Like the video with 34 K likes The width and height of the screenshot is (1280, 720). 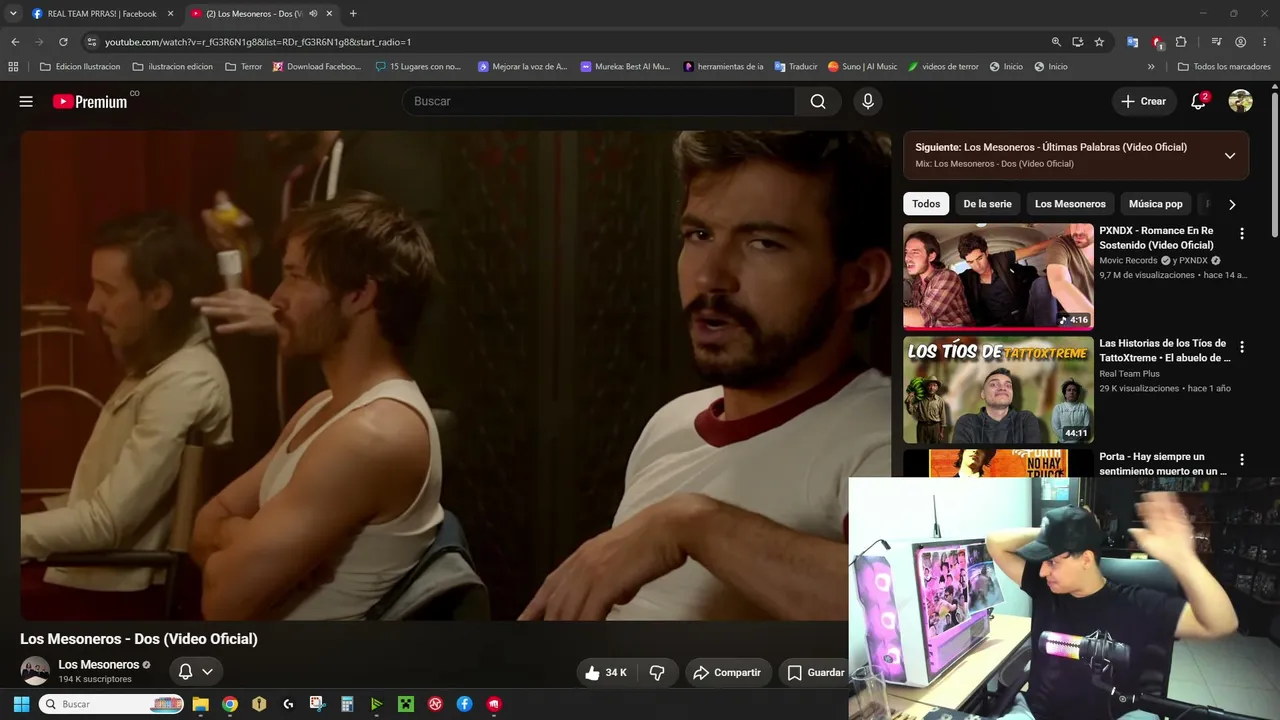[x=606, y=673]
